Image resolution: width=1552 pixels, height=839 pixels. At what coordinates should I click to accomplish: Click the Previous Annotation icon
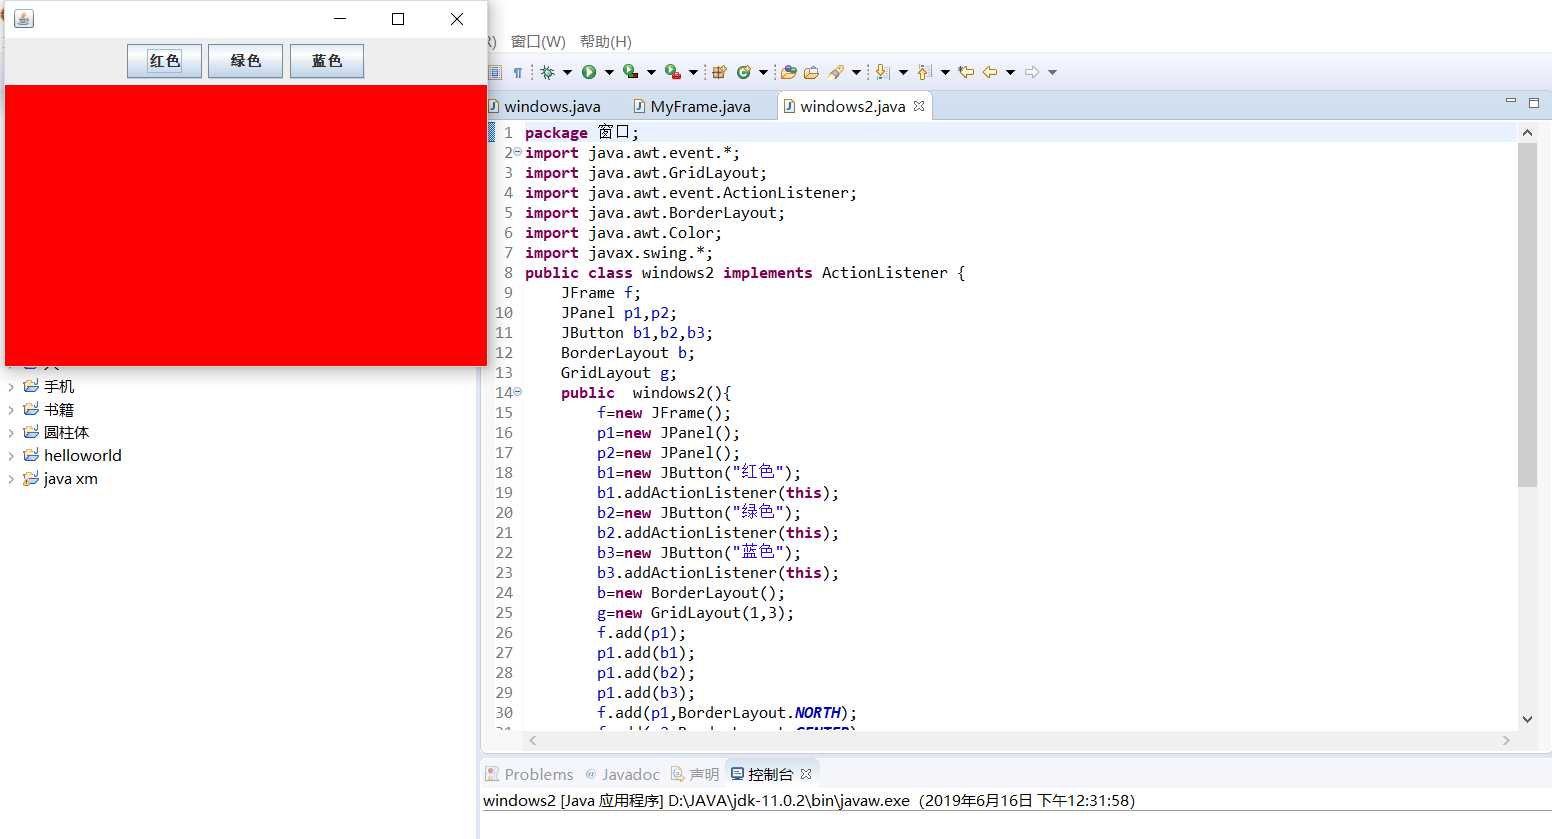[924, 72]
